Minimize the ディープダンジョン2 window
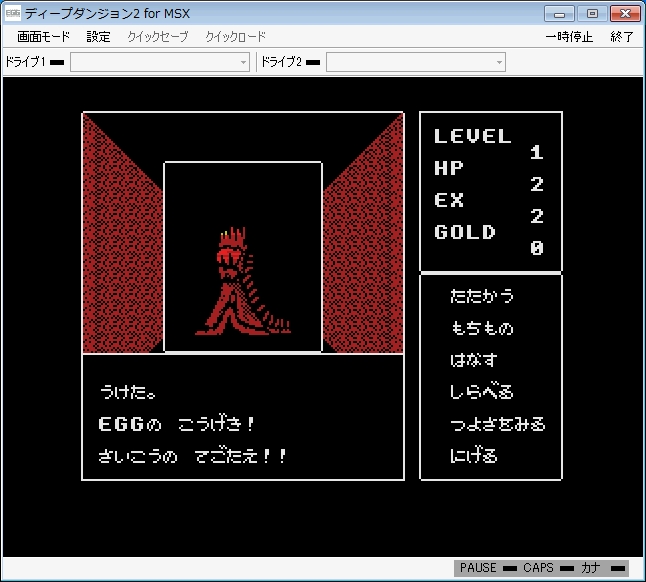 (x=559, y=14)
